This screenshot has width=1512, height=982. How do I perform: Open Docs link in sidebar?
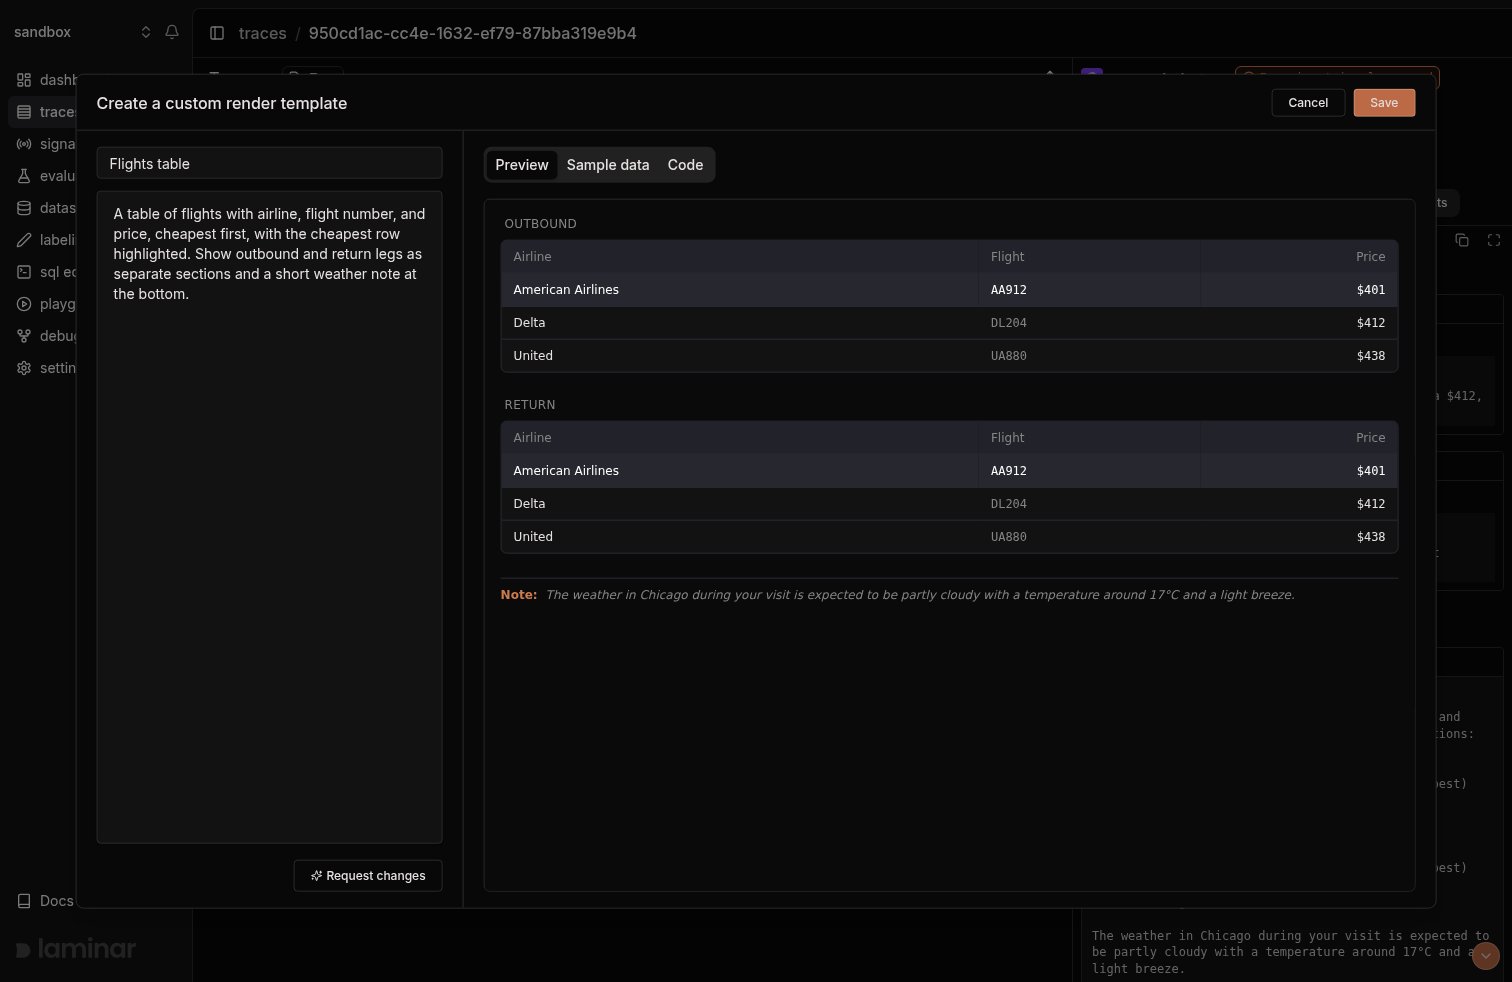tap(46, 901)
